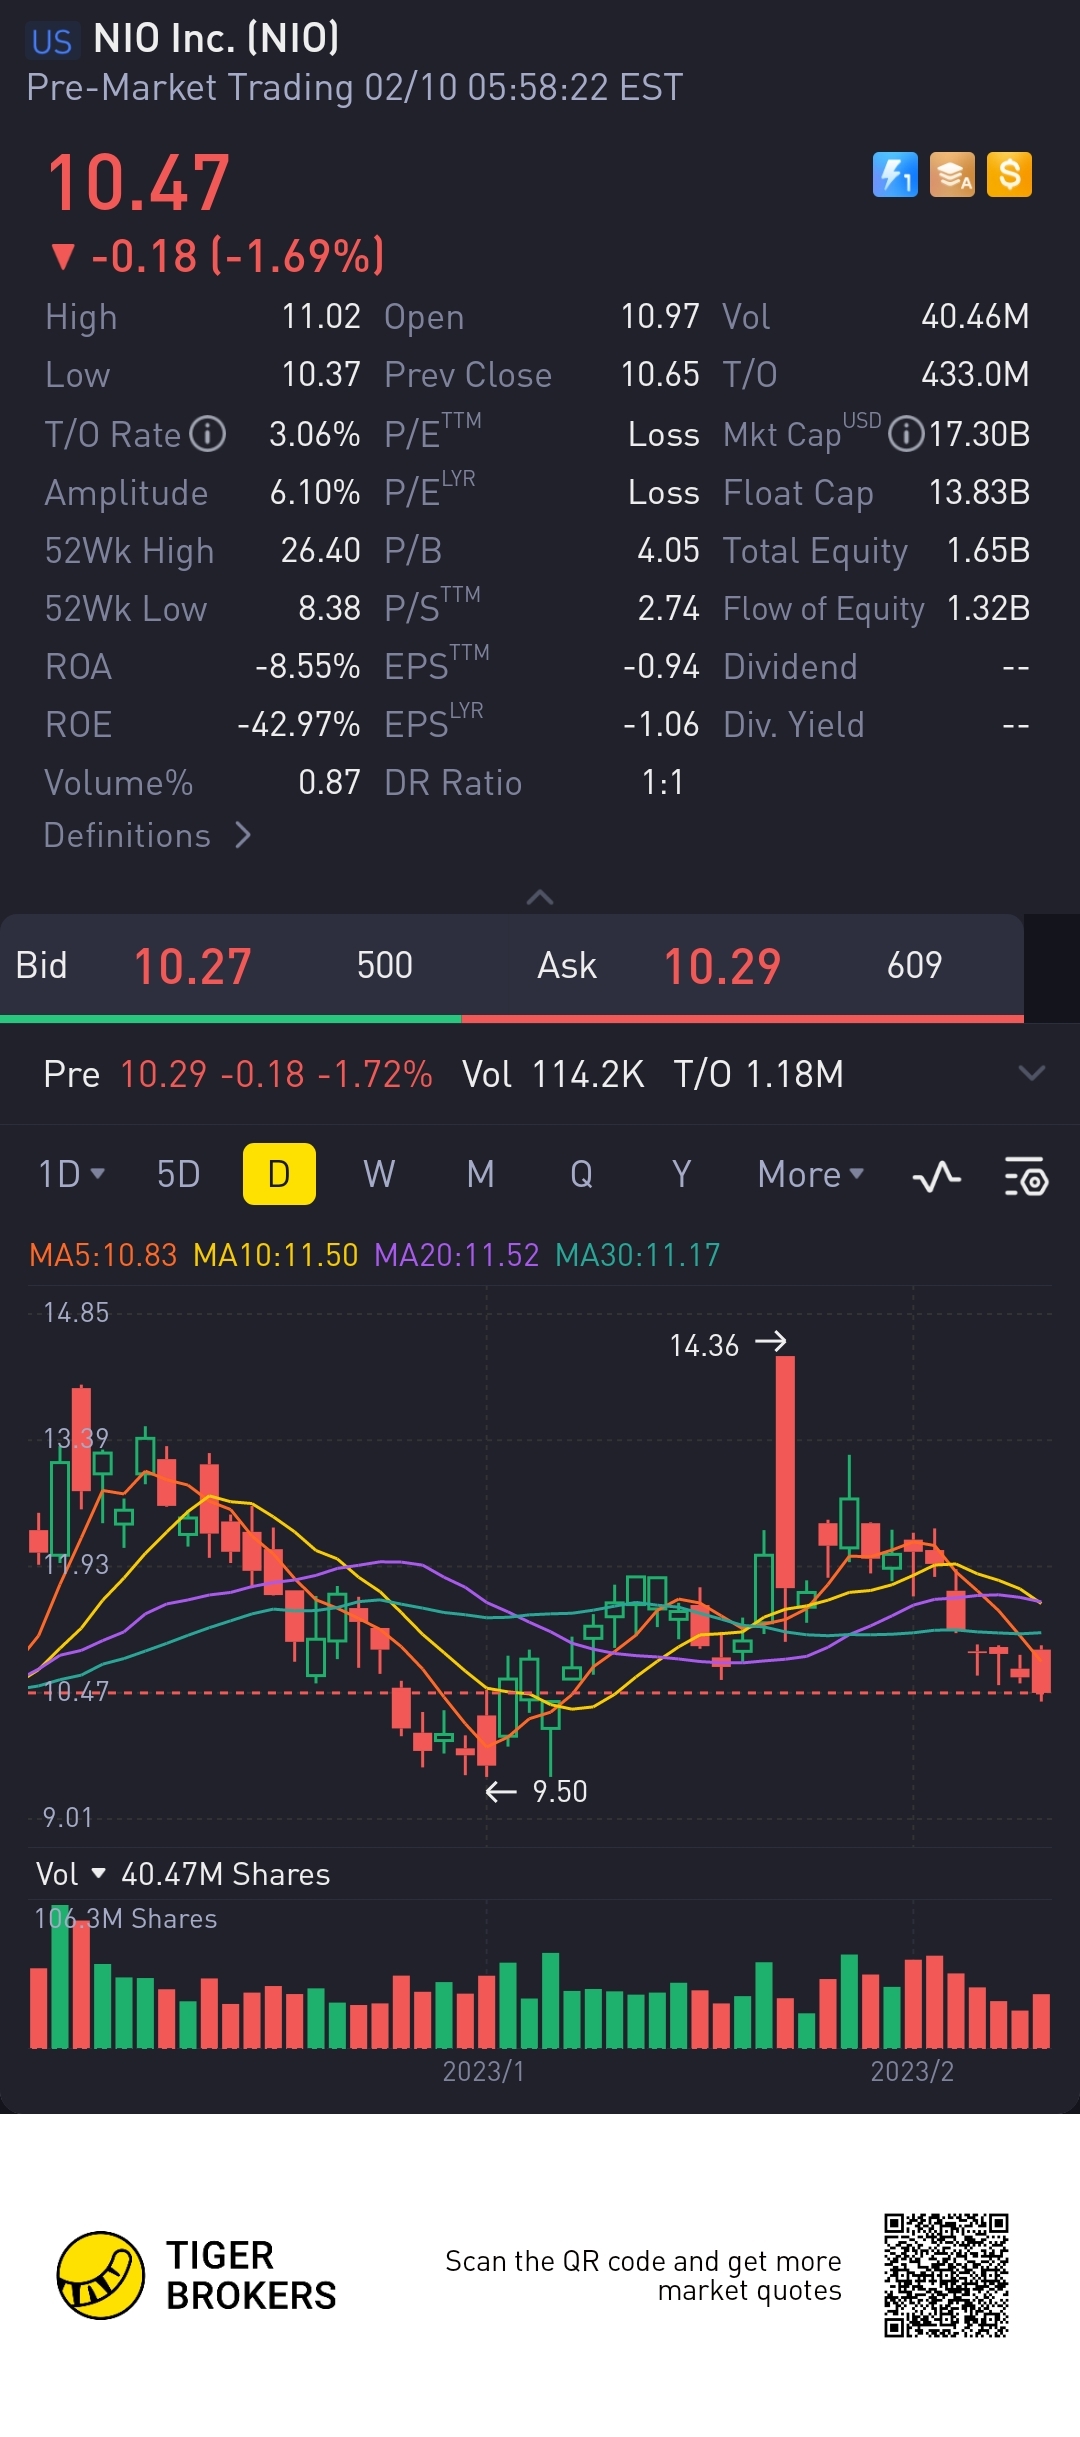
Task: Switch to the 5D chart tab
Action: click(x=179, y=1174)
